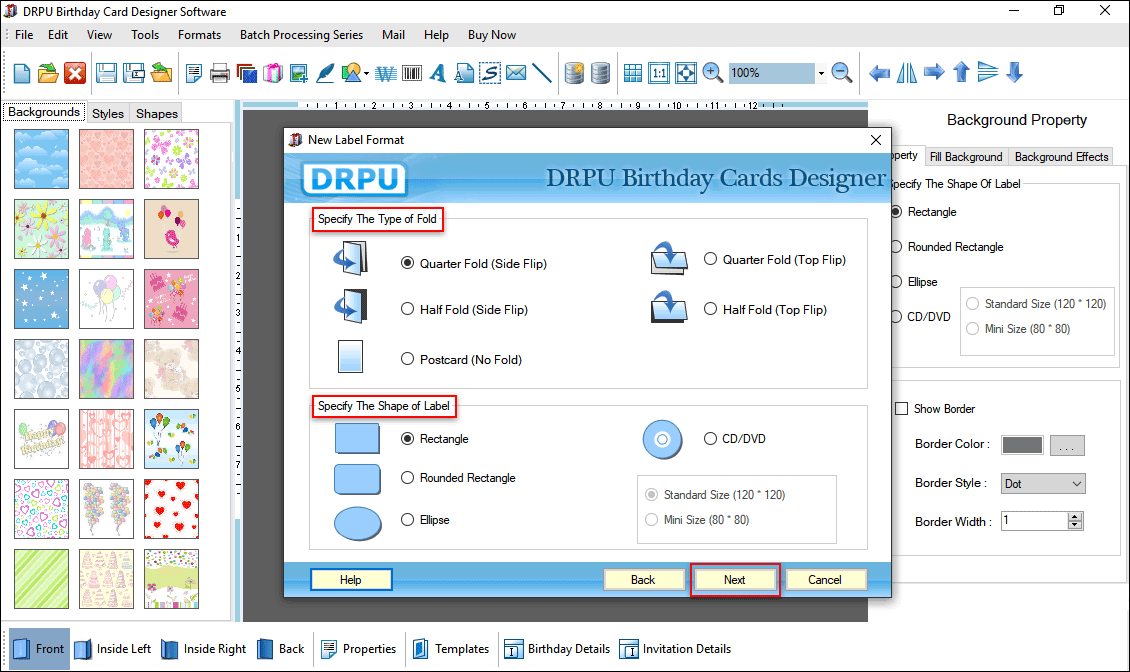
Task: Open the zoom percentage dropdown arrow
Action: pos(821,73)
